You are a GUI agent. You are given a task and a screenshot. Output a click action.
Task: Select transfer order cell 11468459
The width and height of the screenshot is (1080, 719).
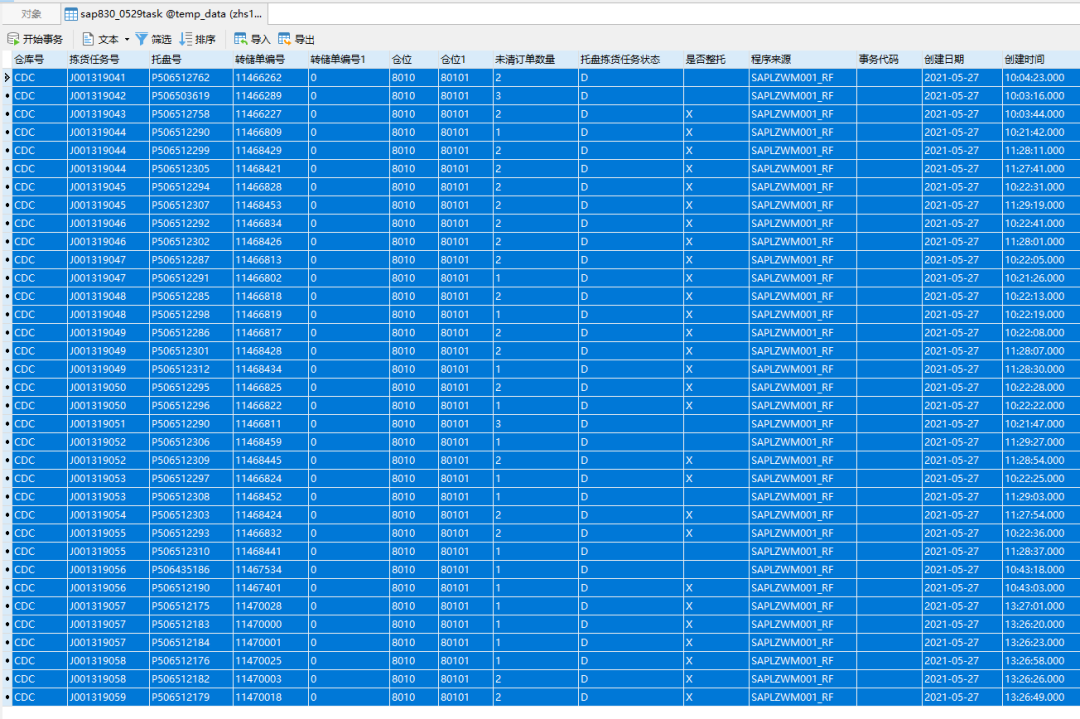[270, 442]
